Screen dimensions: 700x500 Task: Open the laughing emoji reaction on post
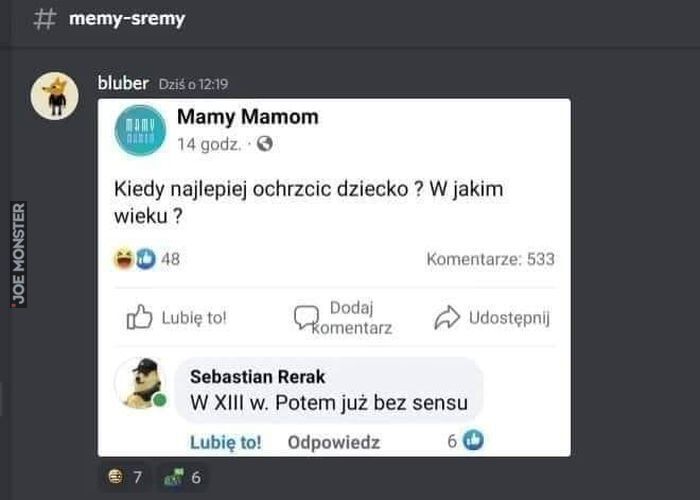tap(124, 259)
